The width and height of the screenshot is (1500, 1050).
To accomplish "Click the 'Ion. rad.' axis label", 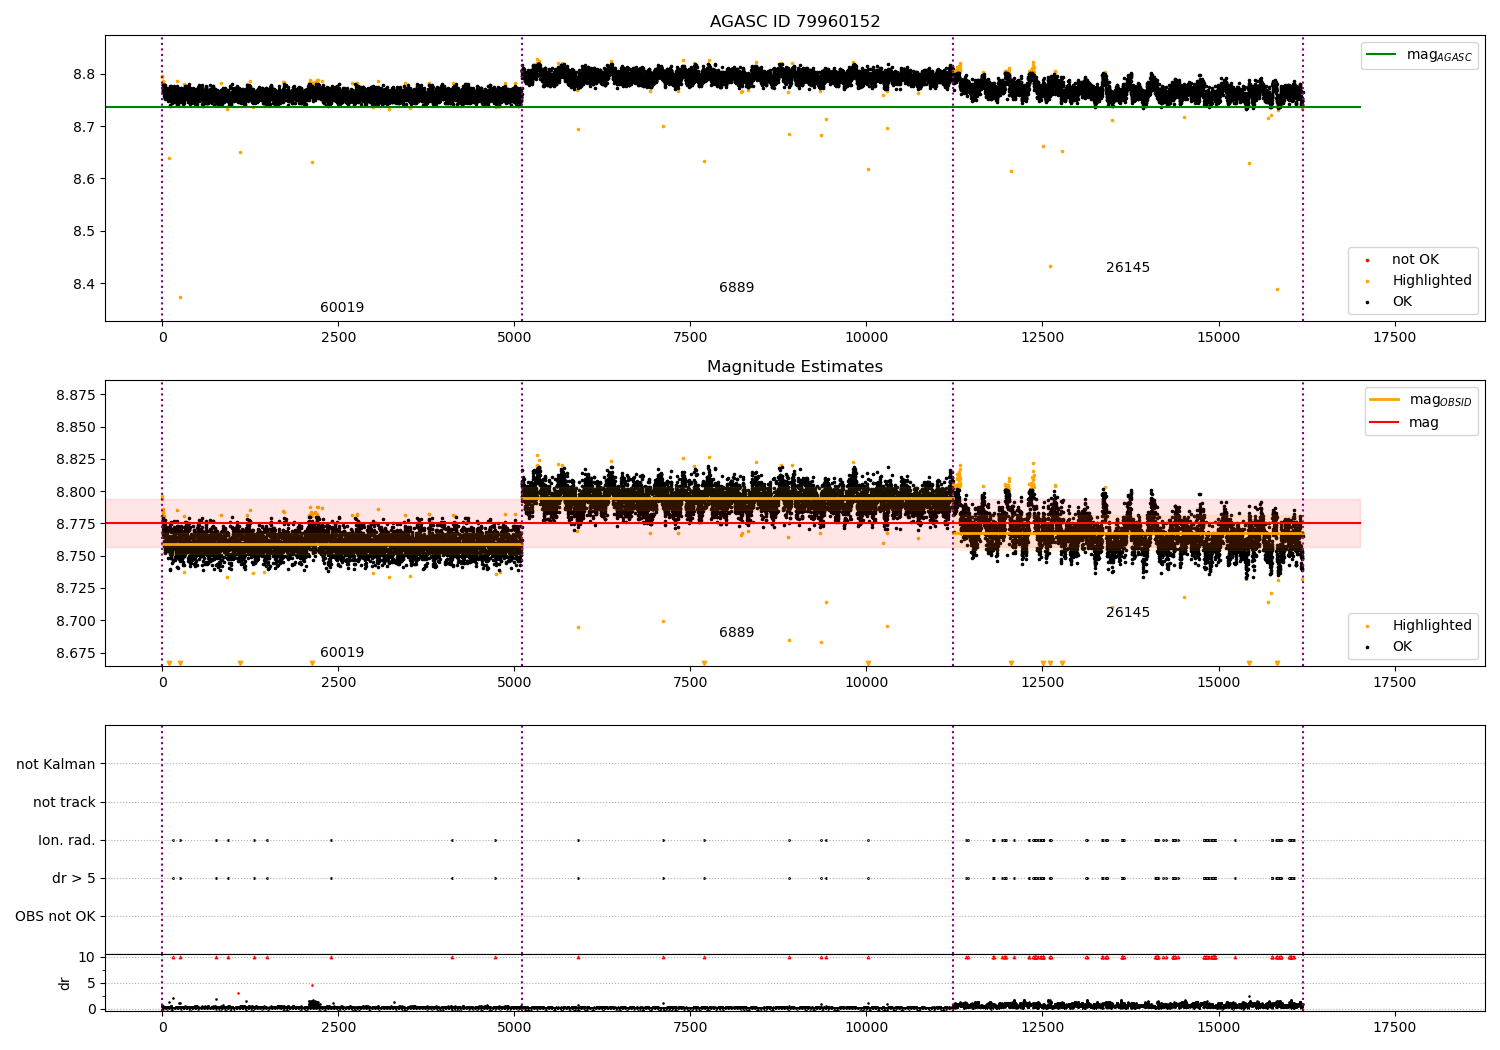I will click(67, 841).
